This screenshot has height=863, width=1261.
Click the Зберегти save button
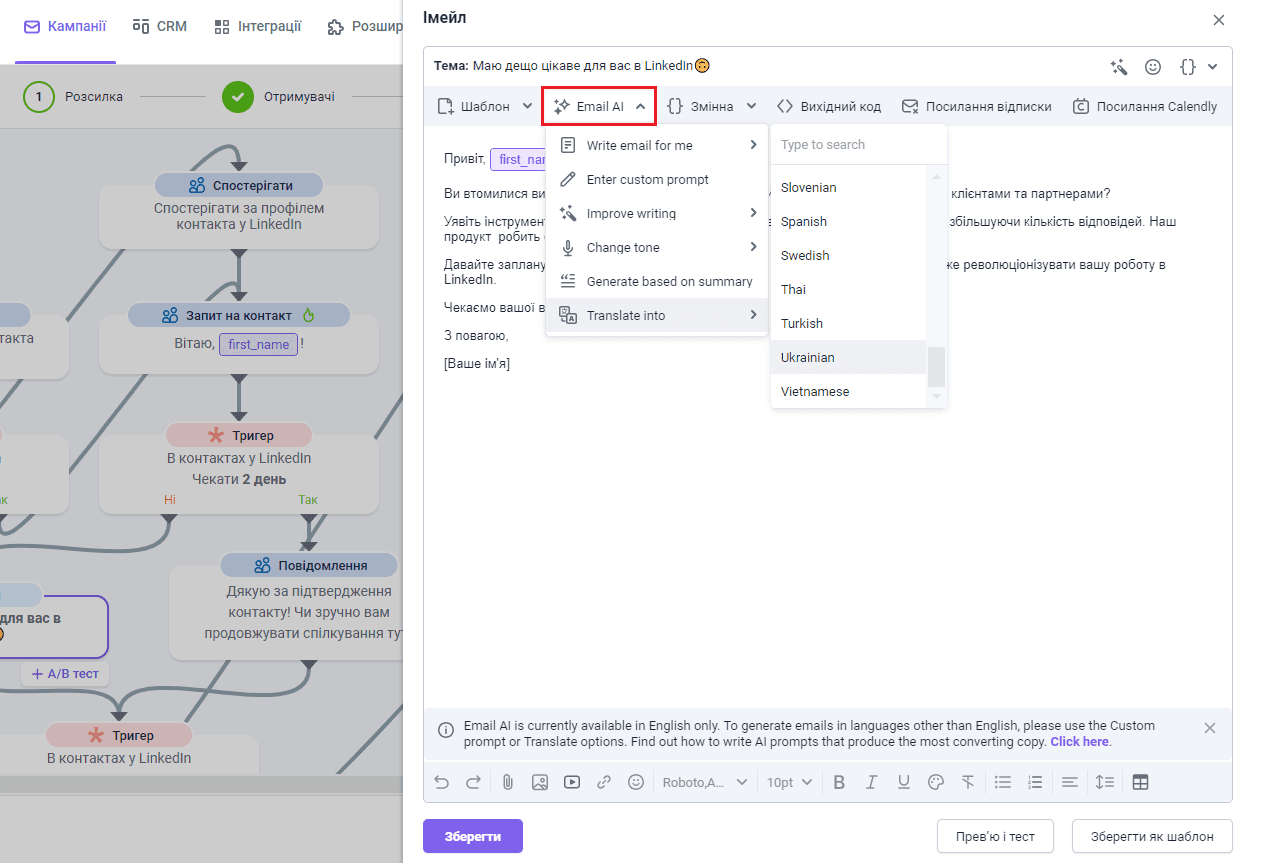pyautogui.click(x=472, y=836)
